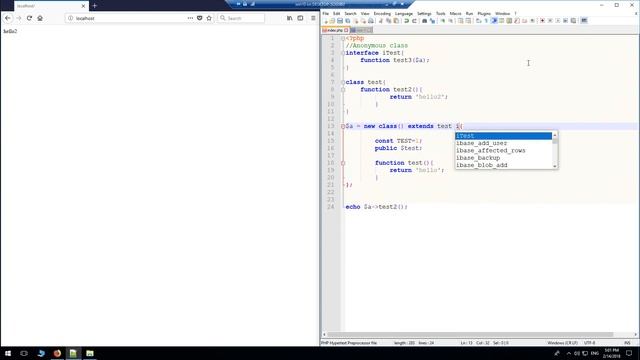Collapse the anonymous class fold on line 13
Image resolution: width=640 pixels, height=360 pixels.
343,127
